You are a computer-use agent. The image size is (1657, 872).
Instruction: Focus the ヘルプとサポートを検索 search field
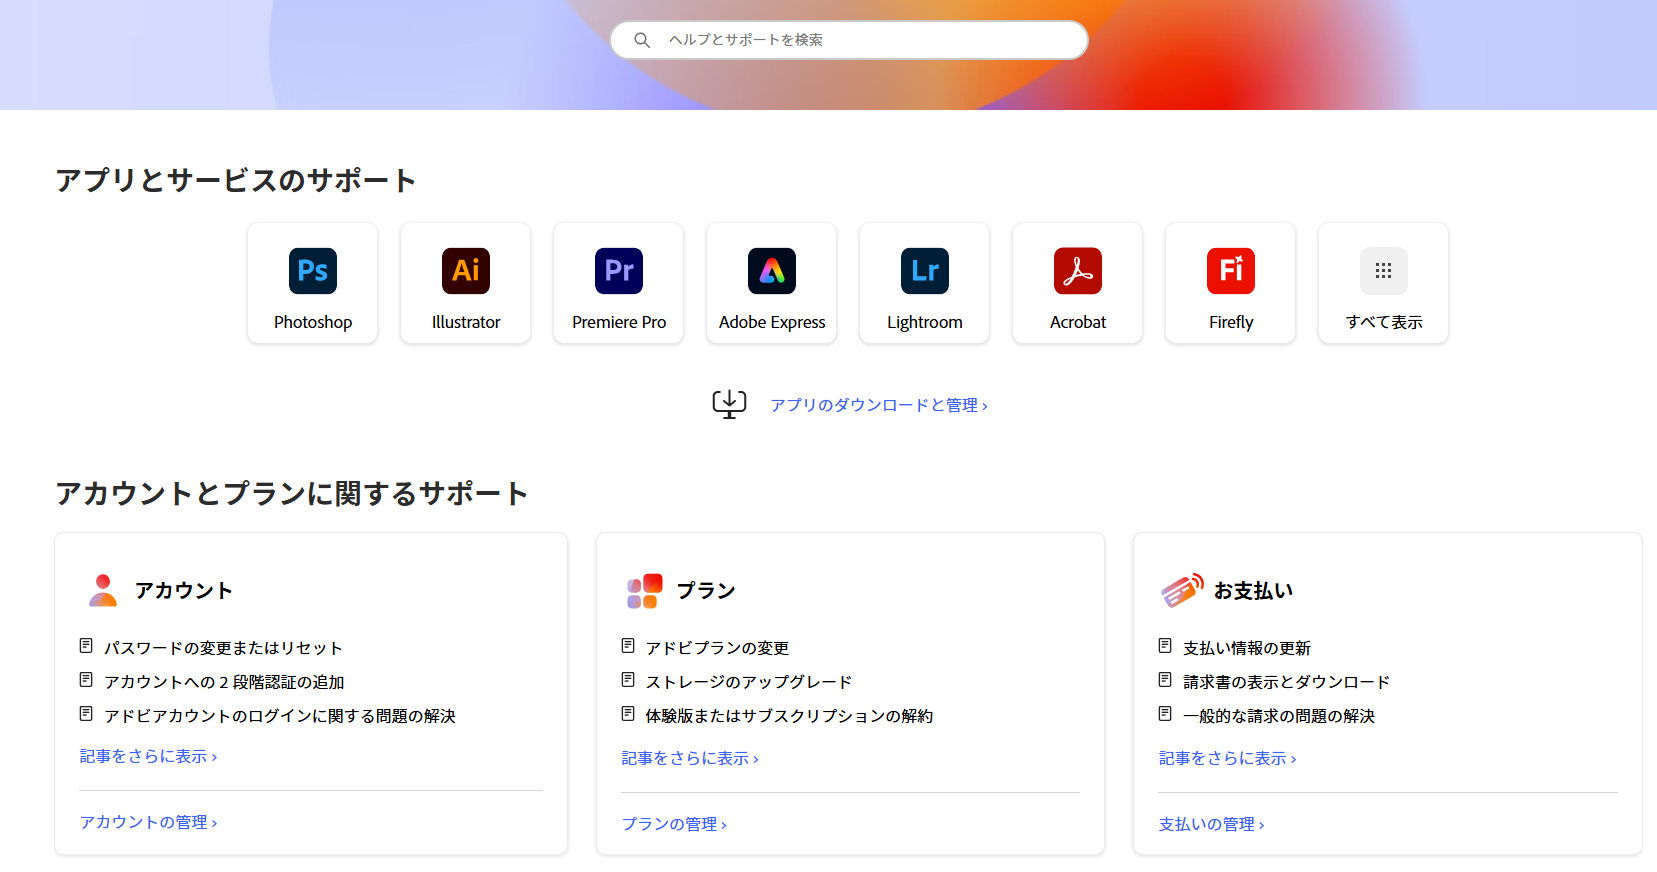(x=849, y=40)
